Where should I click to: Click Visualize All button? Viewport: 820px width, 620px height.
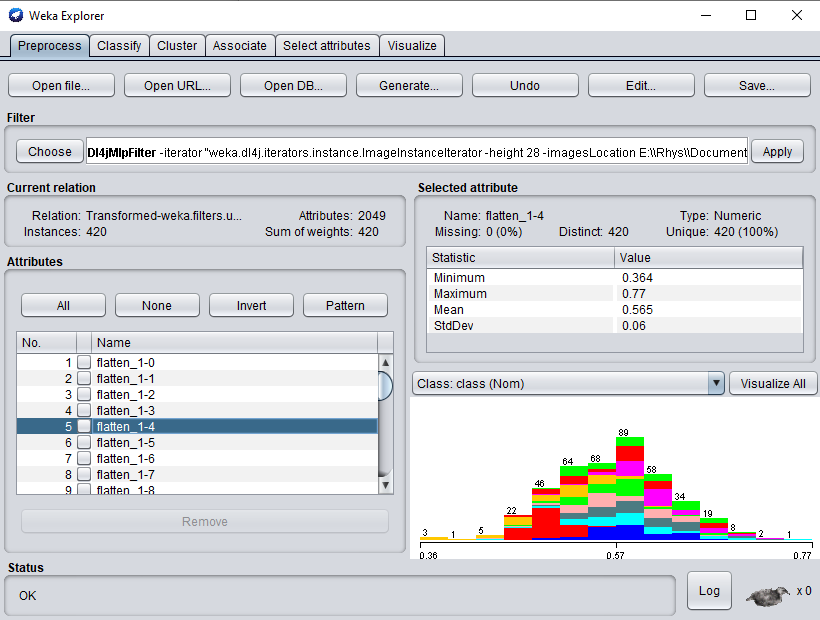(x=773, y=384)
